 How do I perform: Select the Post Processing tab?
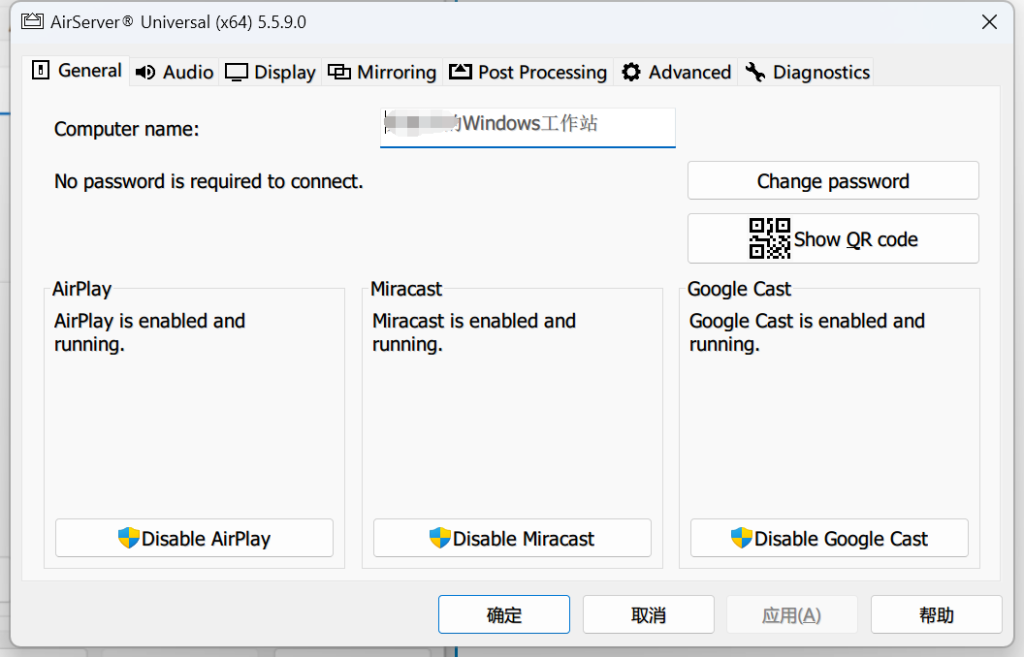tap(528, 72)
